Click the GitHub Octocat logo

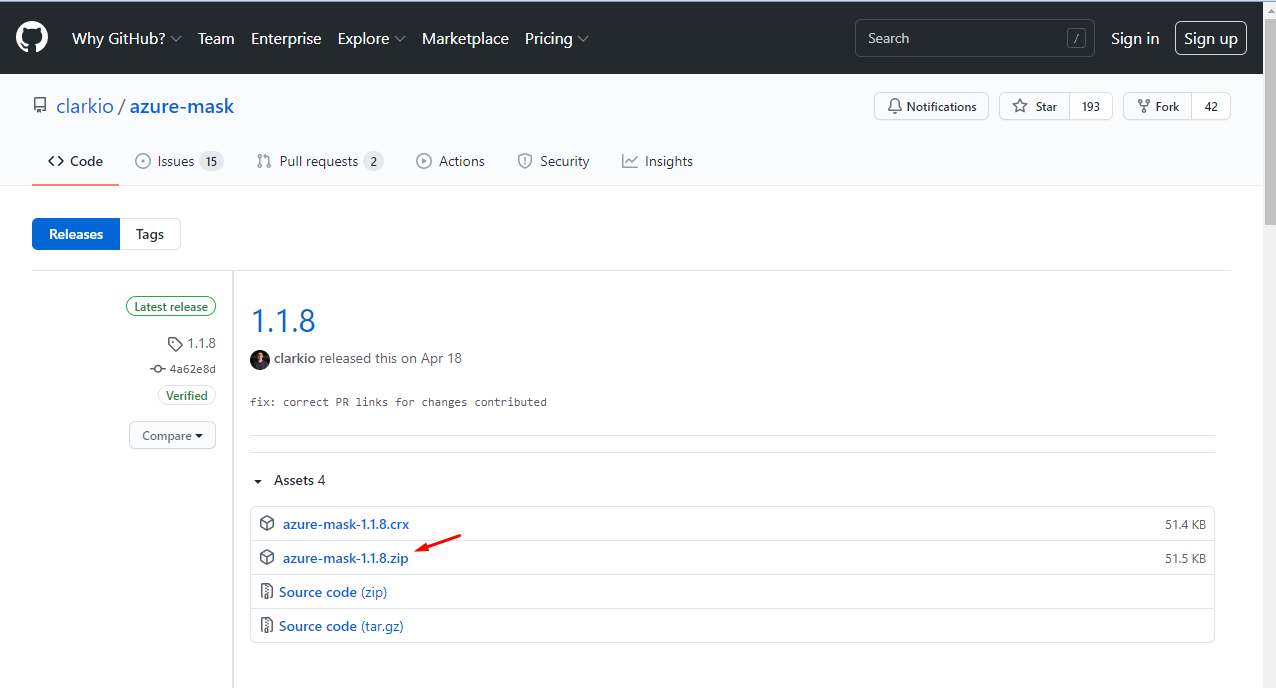coord(32,39)
